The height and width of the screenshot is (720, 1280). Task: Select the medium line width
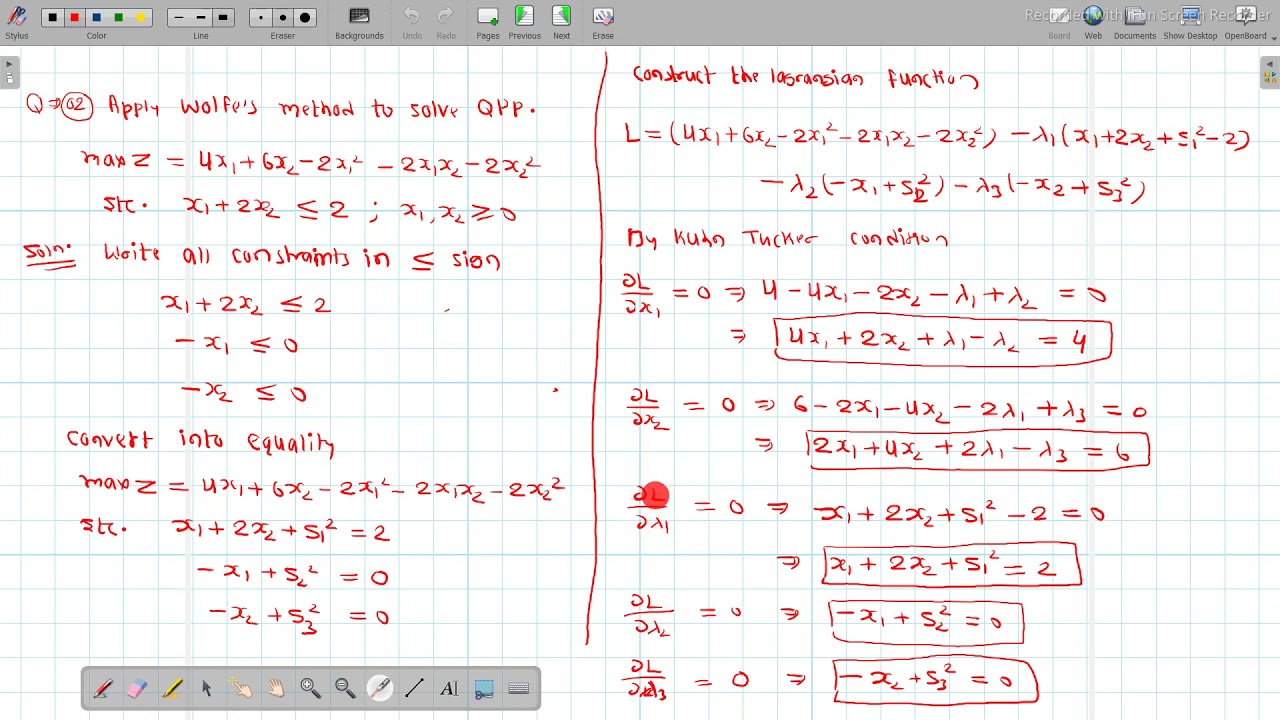coord(201,18)
